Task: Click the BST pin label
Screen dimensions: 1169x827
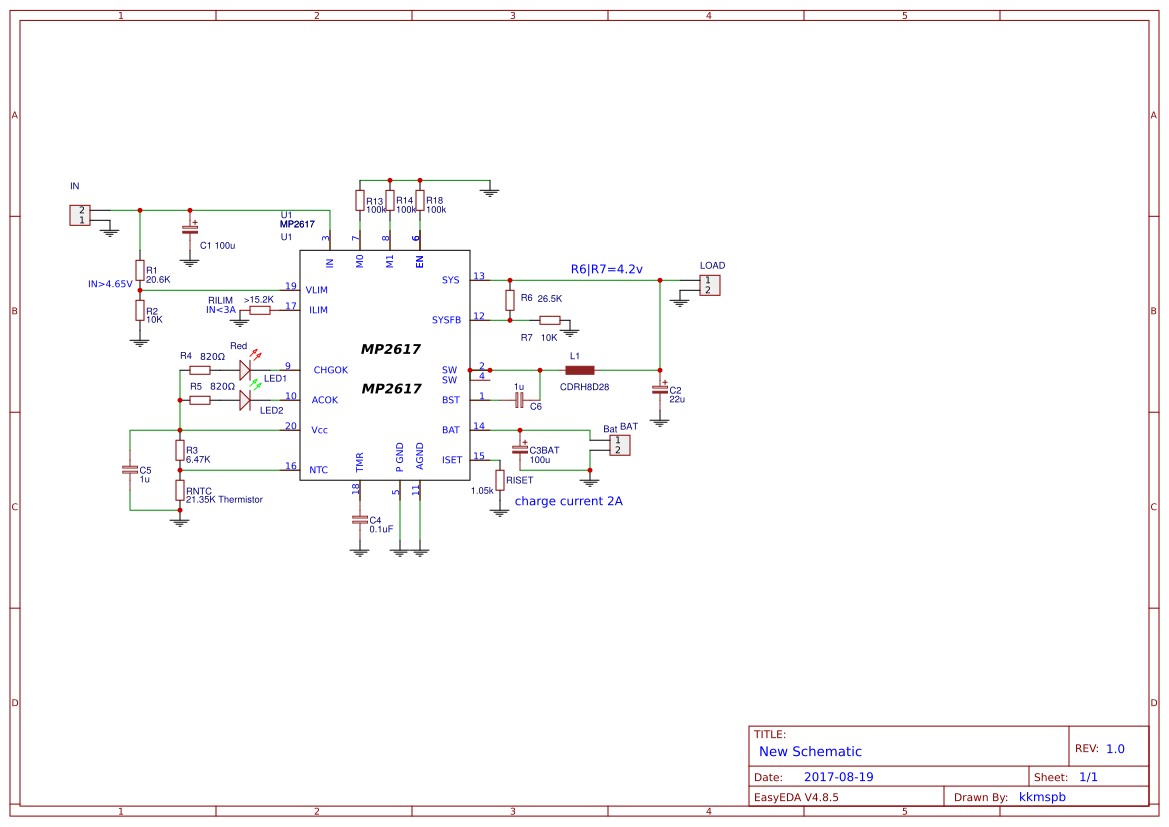Action: click(x=451, y=400)
